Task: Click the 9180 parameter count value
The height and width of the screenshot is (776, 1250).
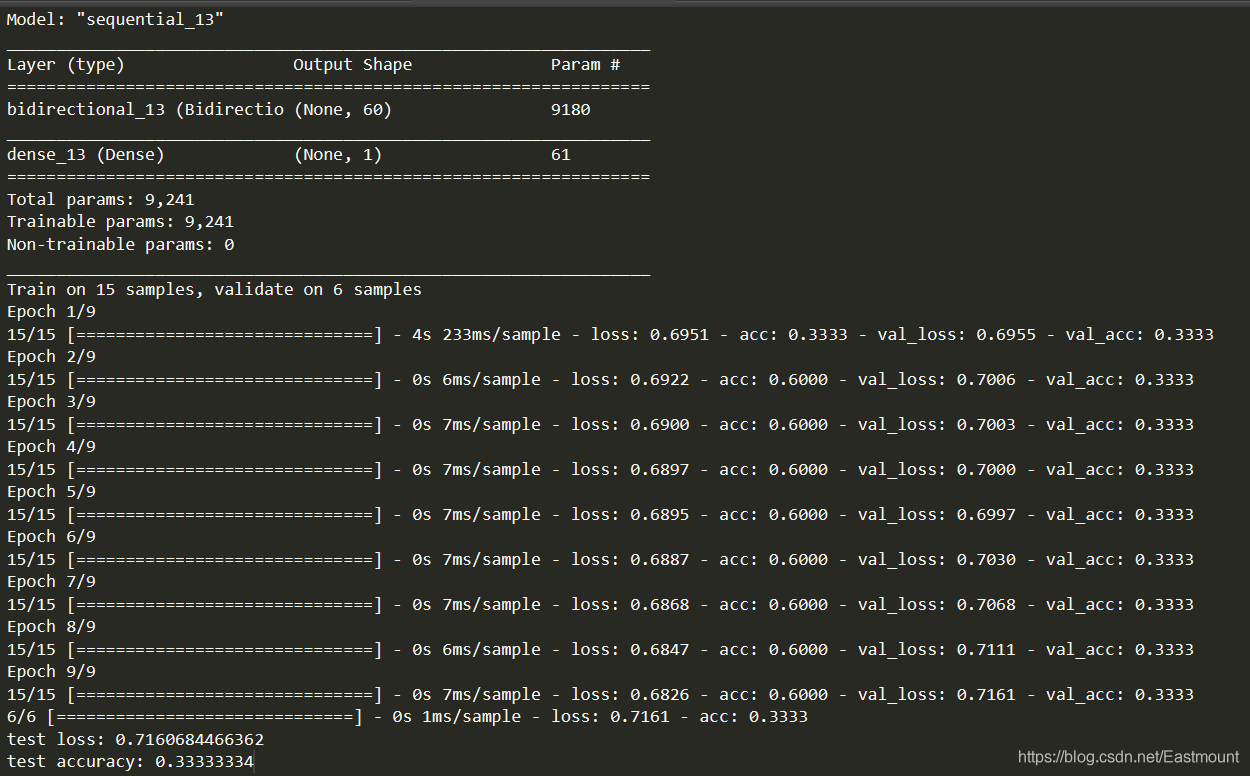Action: coord(570,110)
